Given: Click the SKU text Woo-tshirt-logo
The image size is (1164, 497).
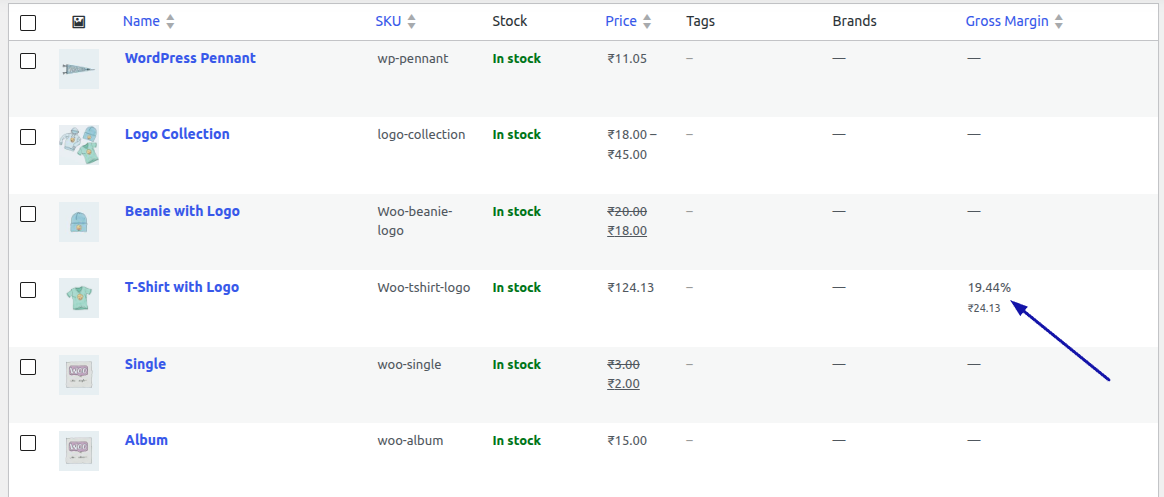Looking at the screenshot, I should pos(424,288).
